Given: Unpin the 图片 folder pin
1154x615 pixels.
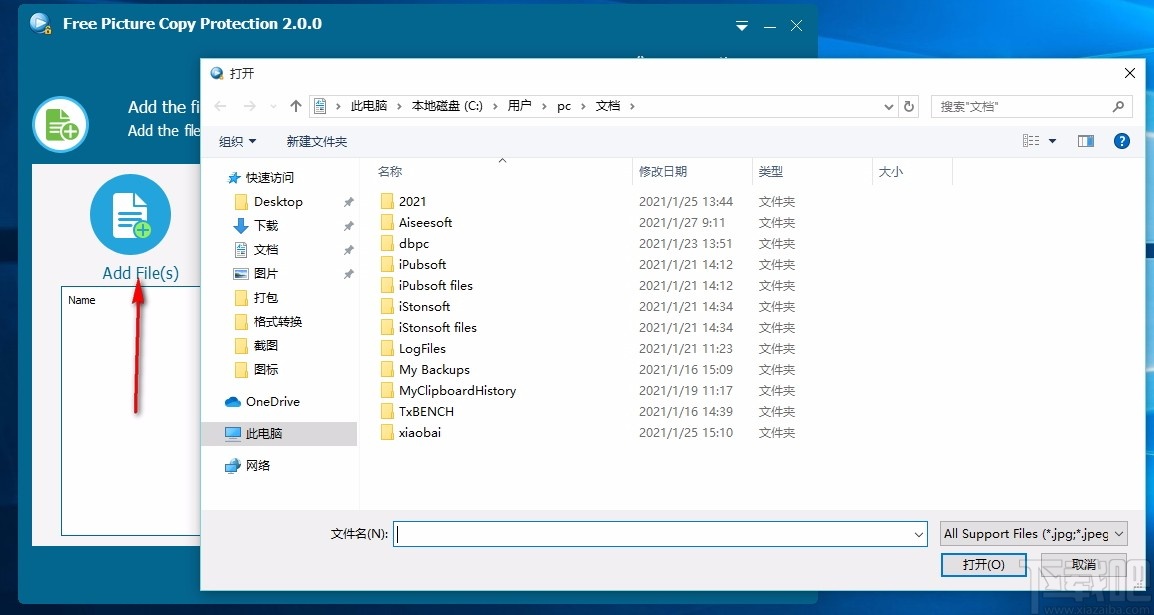Looking at the screenshot, I should 347,273.
